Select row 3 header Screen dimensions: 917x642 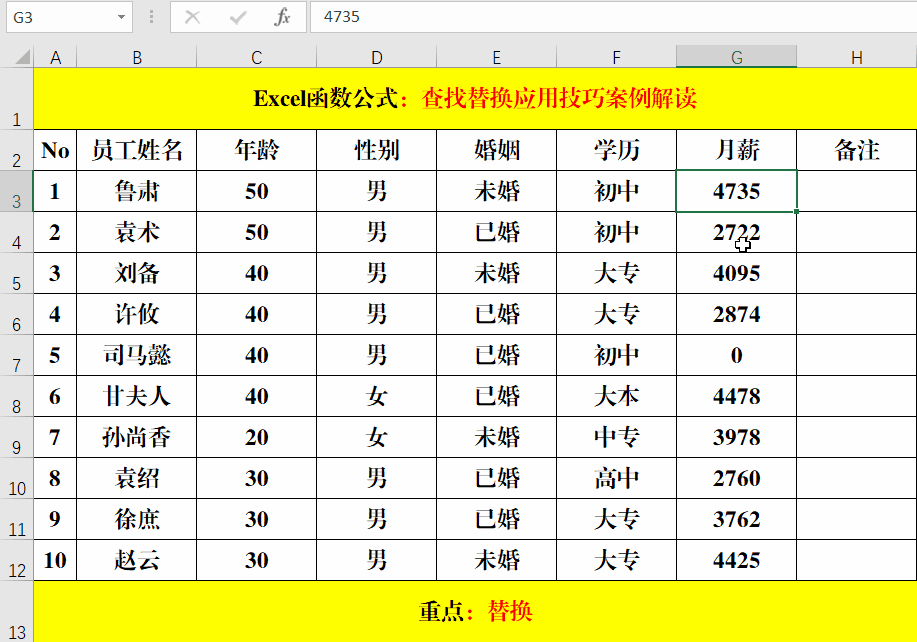point(16,191)
